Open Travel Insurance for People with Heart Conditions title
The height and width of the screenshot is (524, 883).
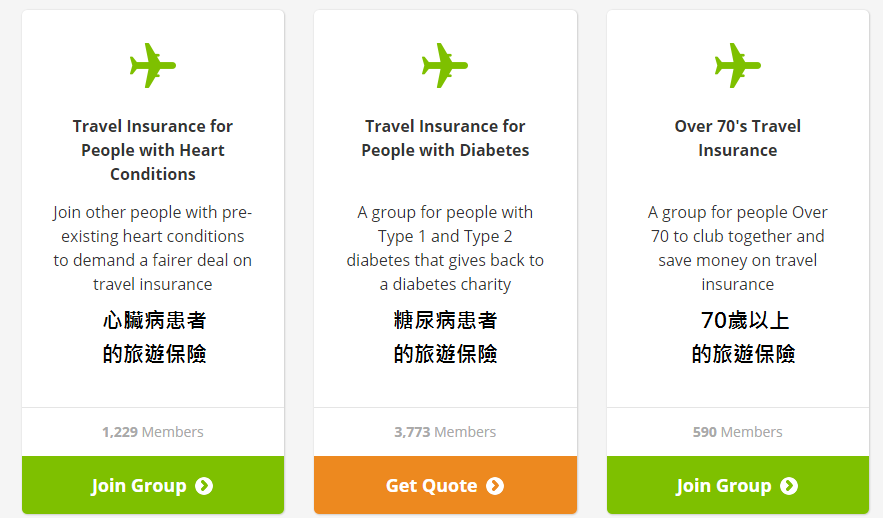(153, 150)
